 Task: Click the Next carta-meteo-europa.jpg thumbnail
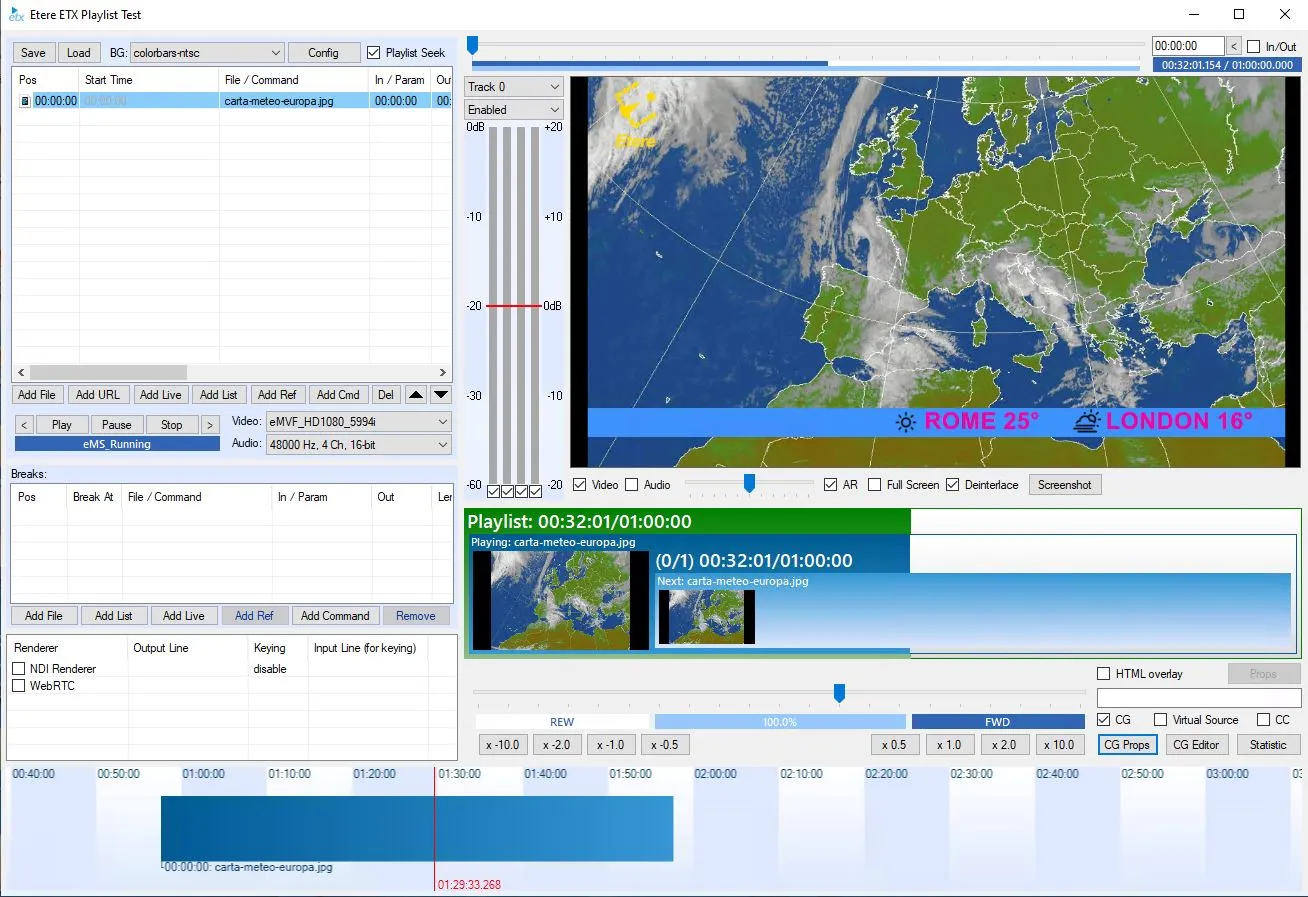[x=706, y=617]
